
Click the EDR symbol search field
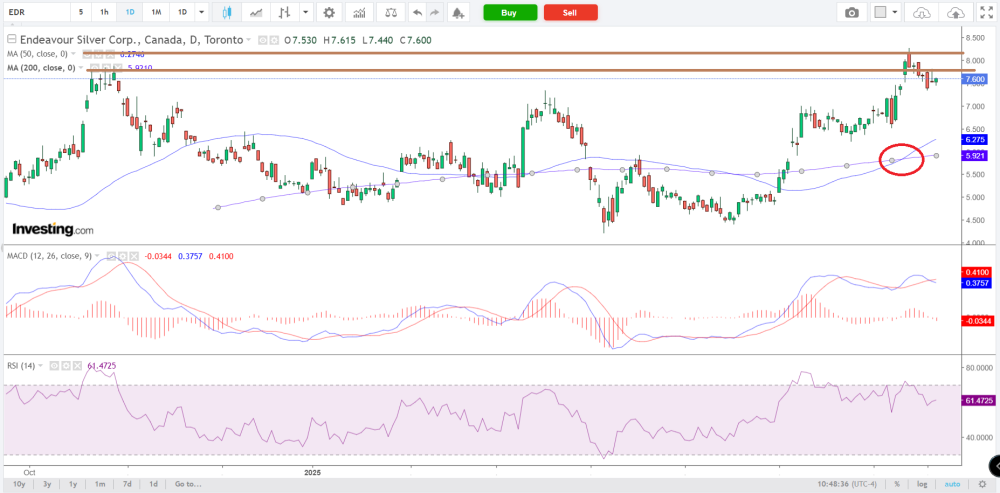pos(35,12)
